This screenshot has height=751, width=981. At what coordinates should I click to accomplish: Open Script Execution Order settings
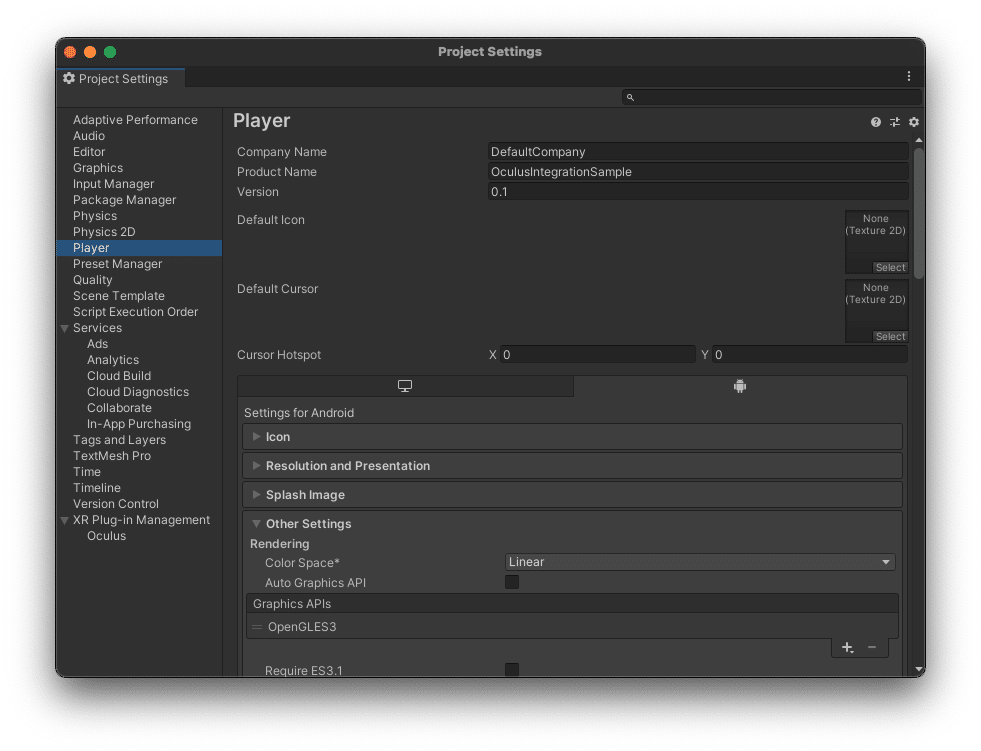click(135, 312)
